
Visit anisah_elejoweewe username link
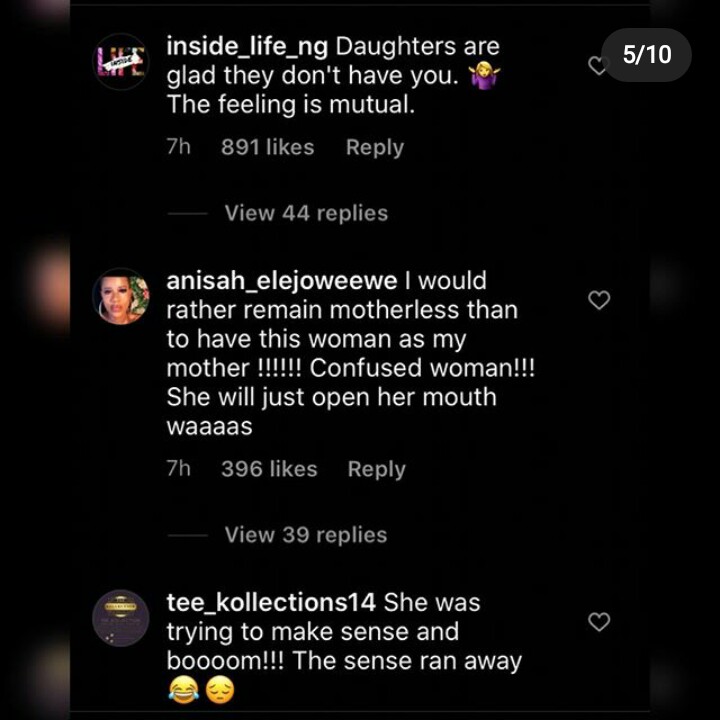point(281,281)
